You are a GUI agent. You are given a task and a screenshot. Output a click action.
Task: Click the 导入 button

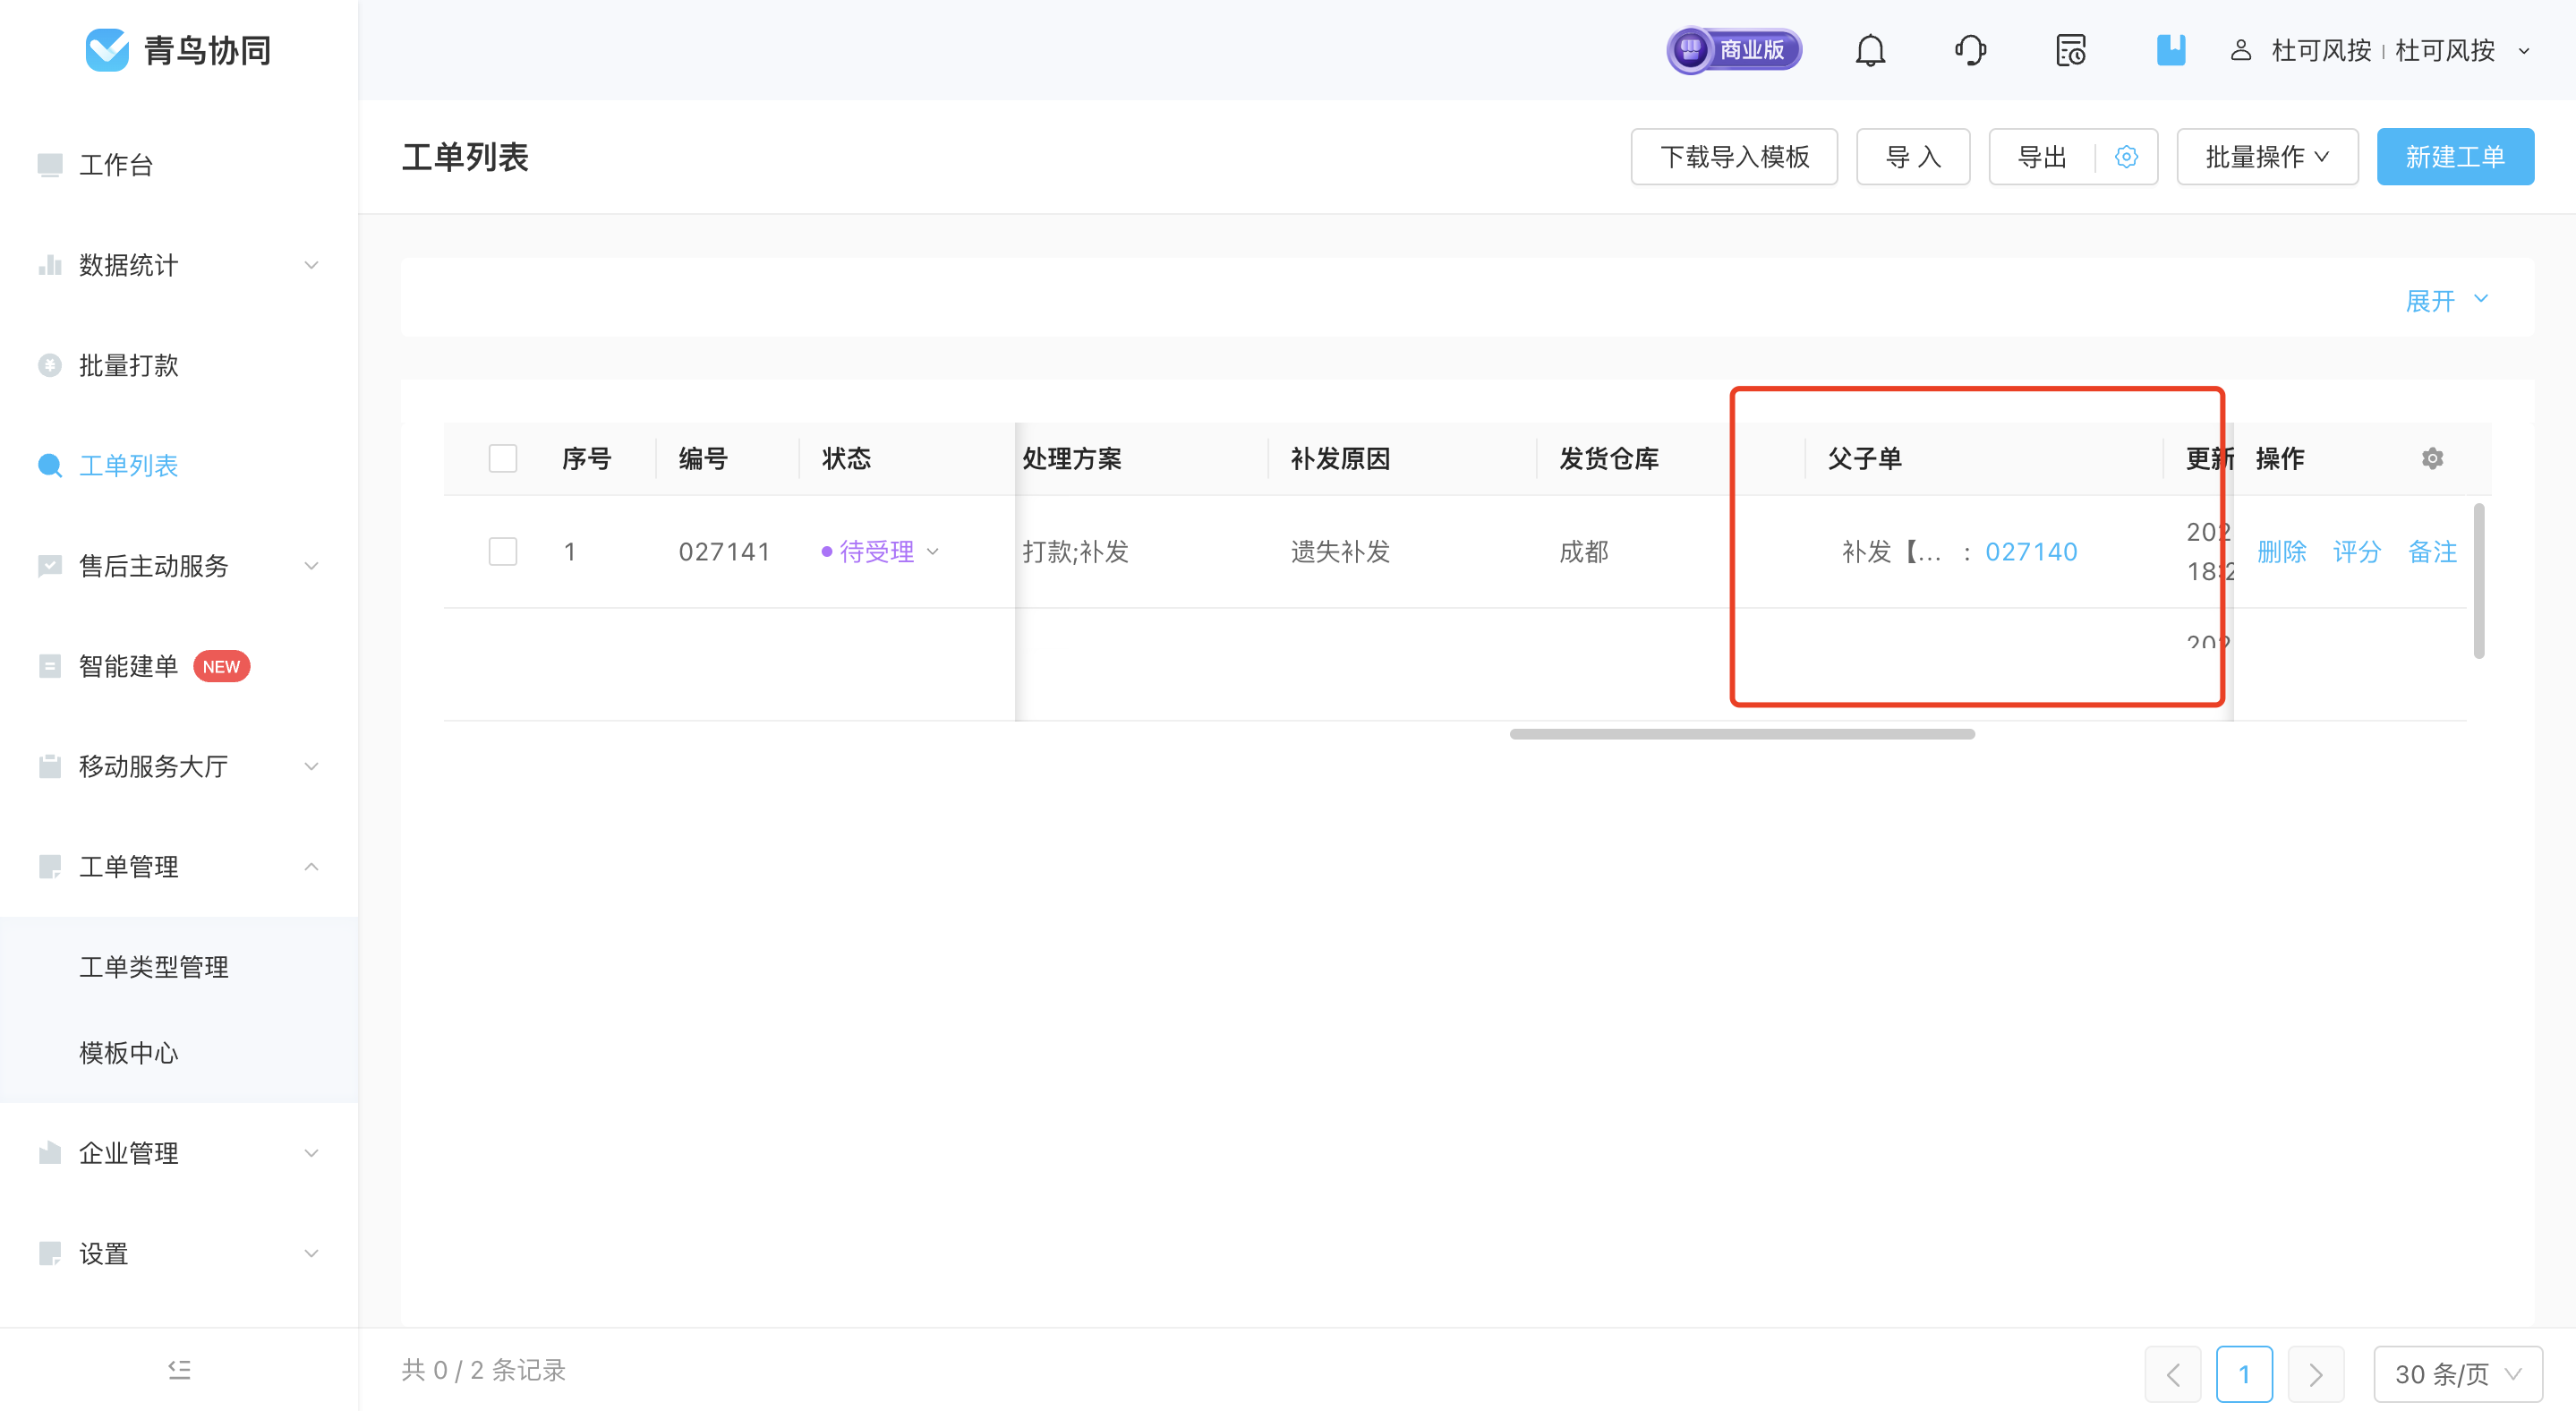click(1913, 157)
